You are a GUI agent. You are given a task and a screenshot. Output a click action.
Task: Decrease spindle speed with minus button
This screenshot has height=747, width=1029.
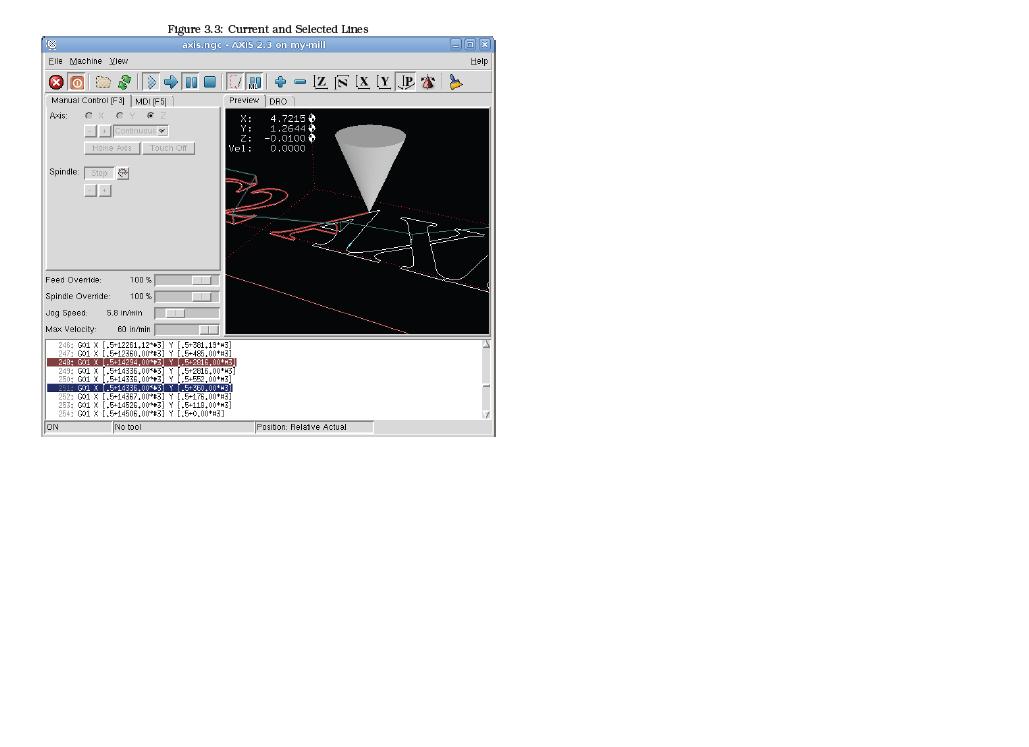click(91, 190)
